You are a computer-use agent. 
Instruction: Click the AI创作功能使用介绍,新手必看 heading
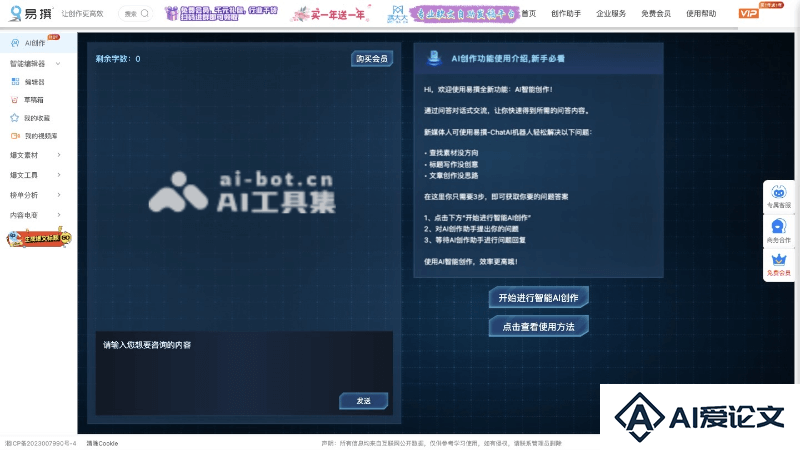point(508,59)
